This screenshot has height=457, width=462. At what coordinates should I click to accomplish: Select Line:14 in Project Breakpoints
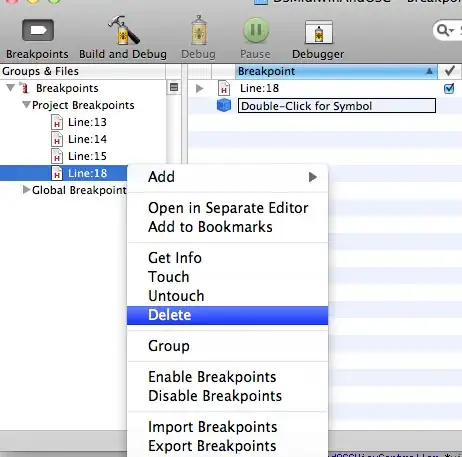pos(87,139)
